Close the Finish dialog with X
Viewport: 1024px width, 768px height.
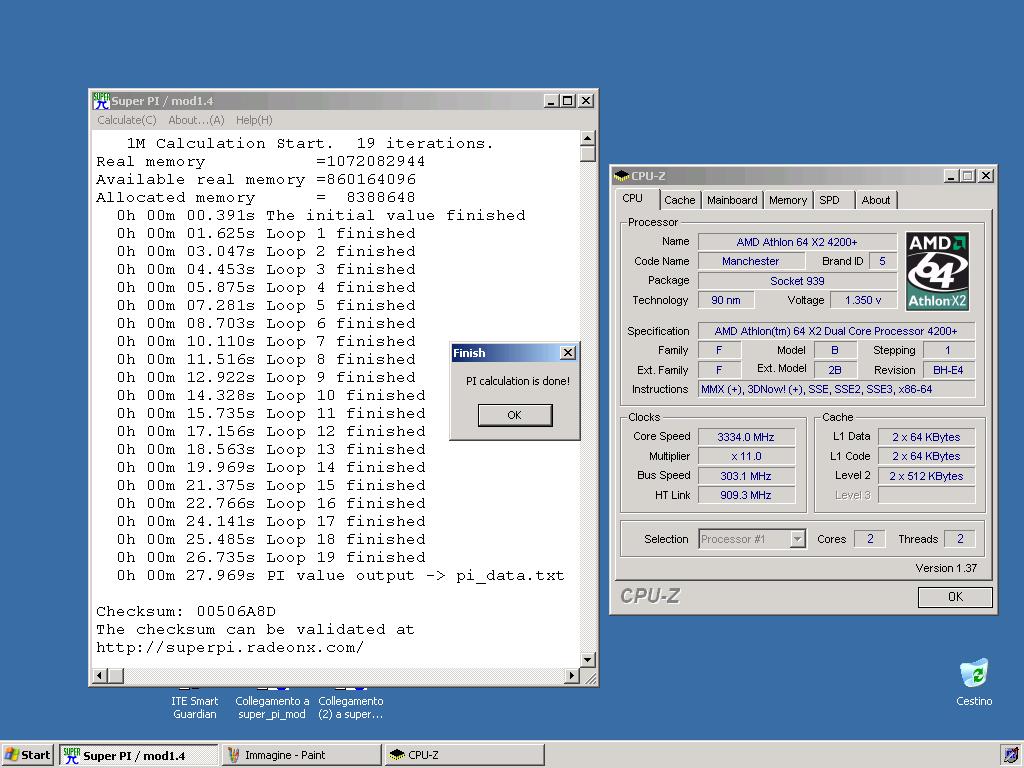(568, 353)
